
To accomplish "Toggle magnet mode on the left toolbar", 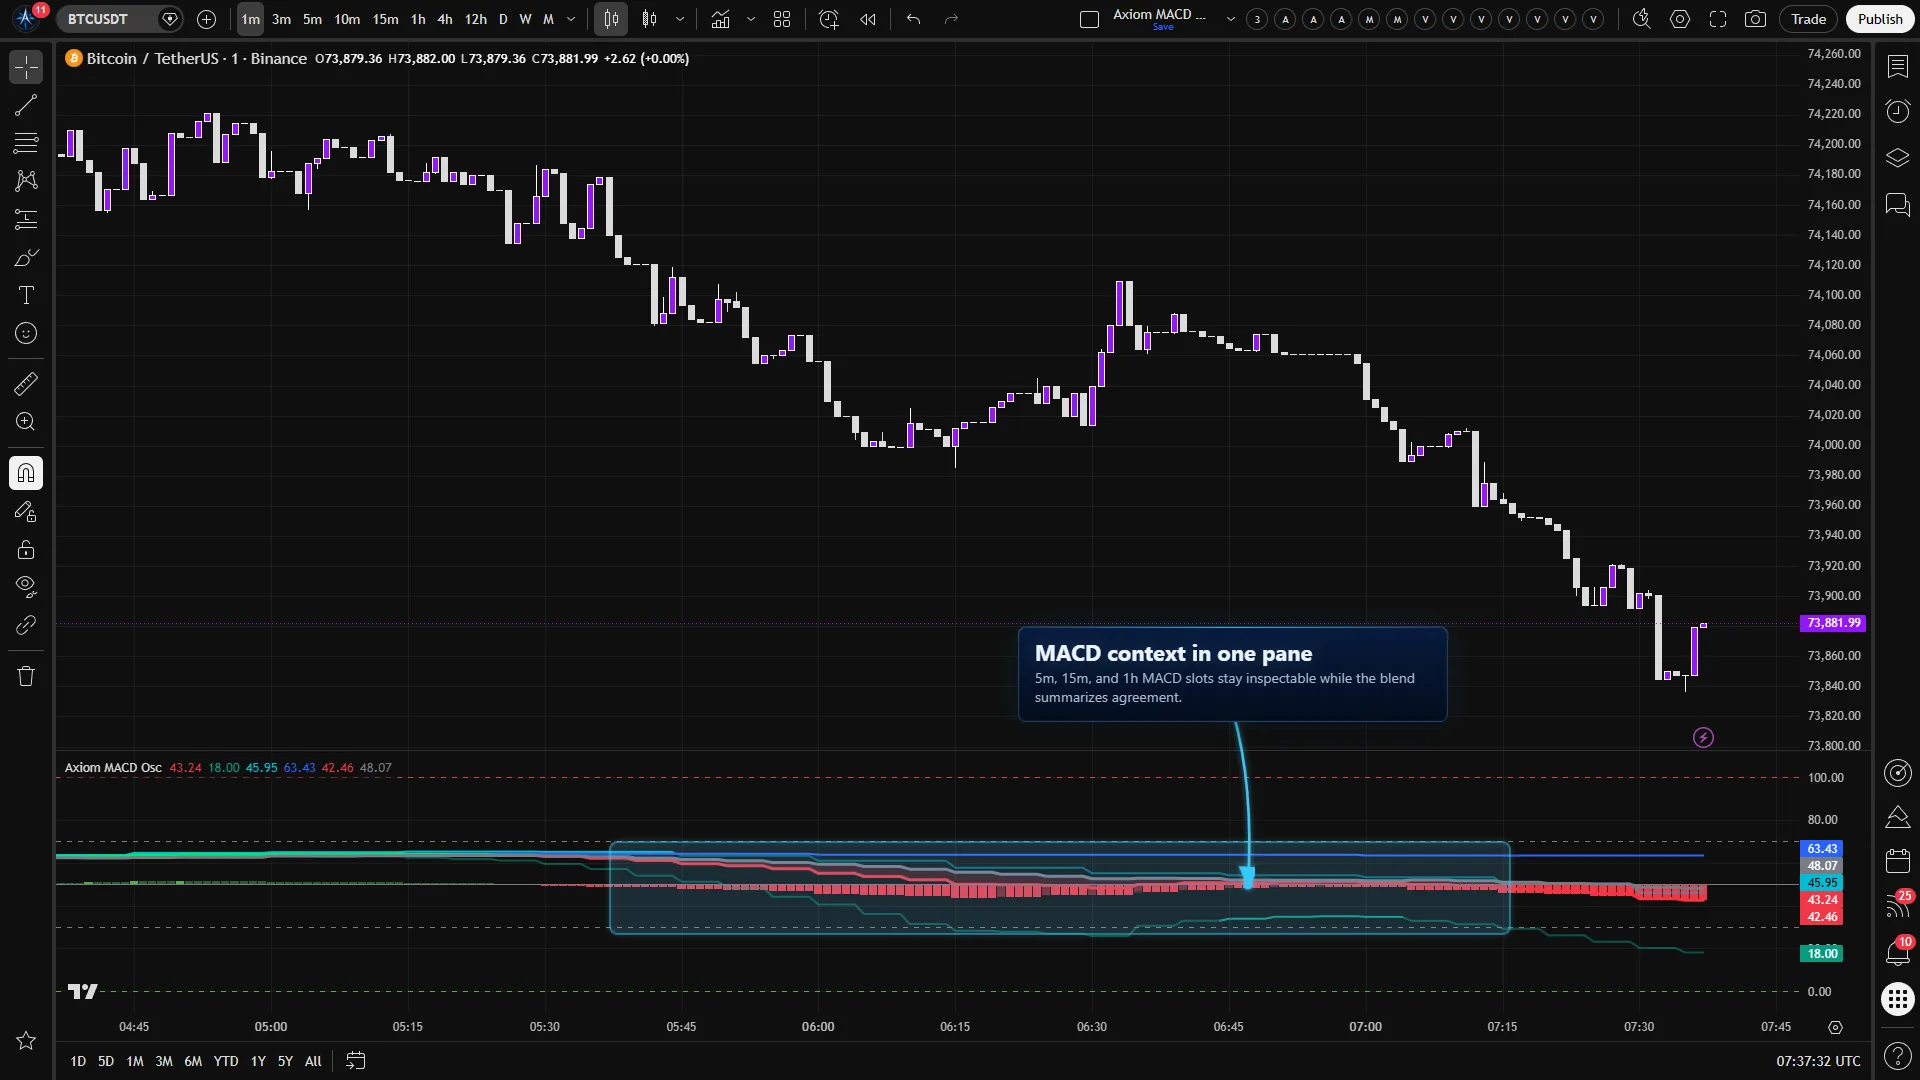I will click(x=26, y=473).
